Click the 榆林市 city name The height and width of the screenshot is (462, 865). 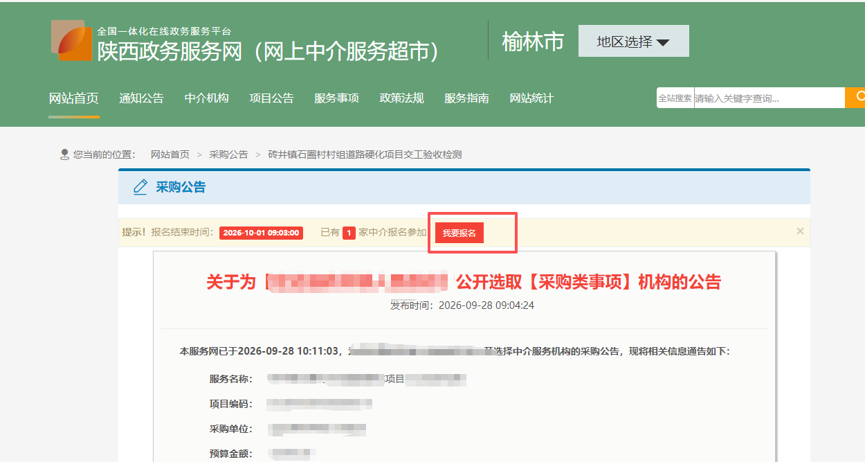pos(533,41)
